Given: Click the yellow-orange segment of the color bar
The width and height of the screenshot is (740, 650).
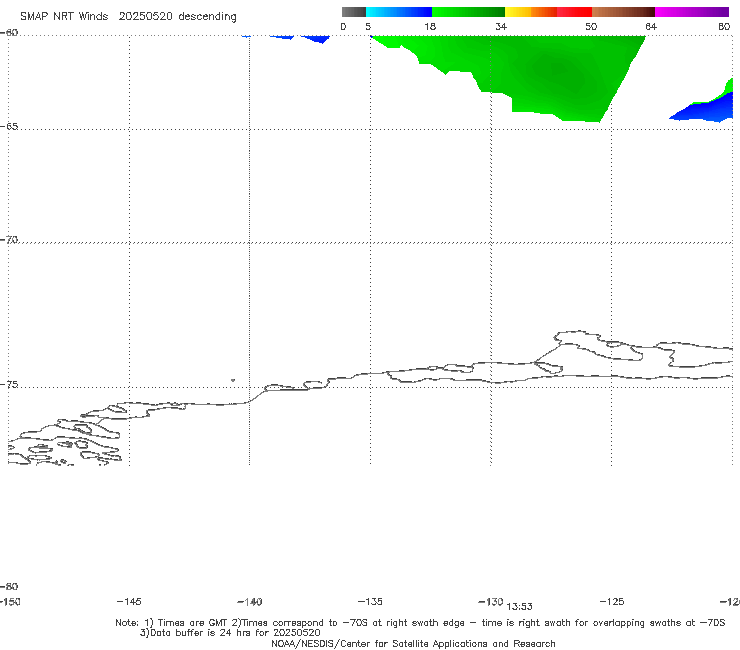Looking at the screenshot, I should pyautogui.click(x=530, y=12).
